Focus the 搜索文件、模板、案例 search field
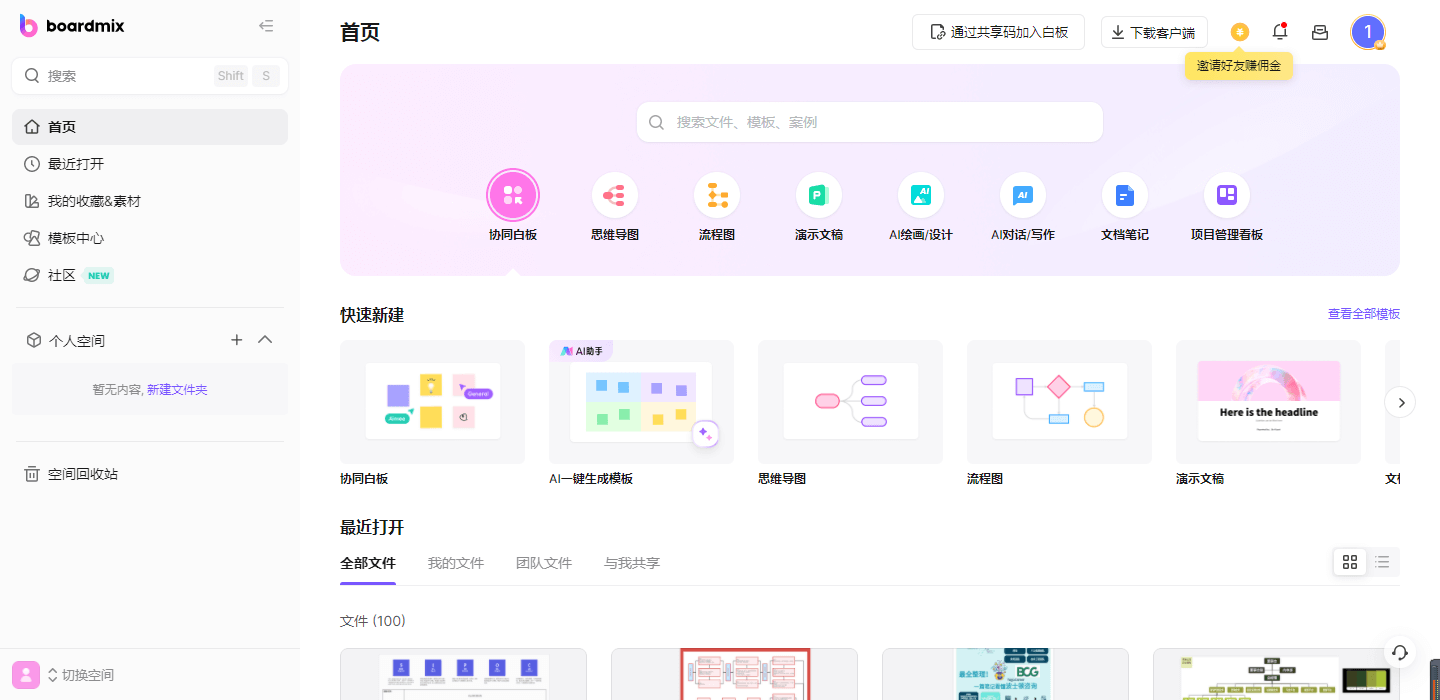 click(x=870, y=122)
